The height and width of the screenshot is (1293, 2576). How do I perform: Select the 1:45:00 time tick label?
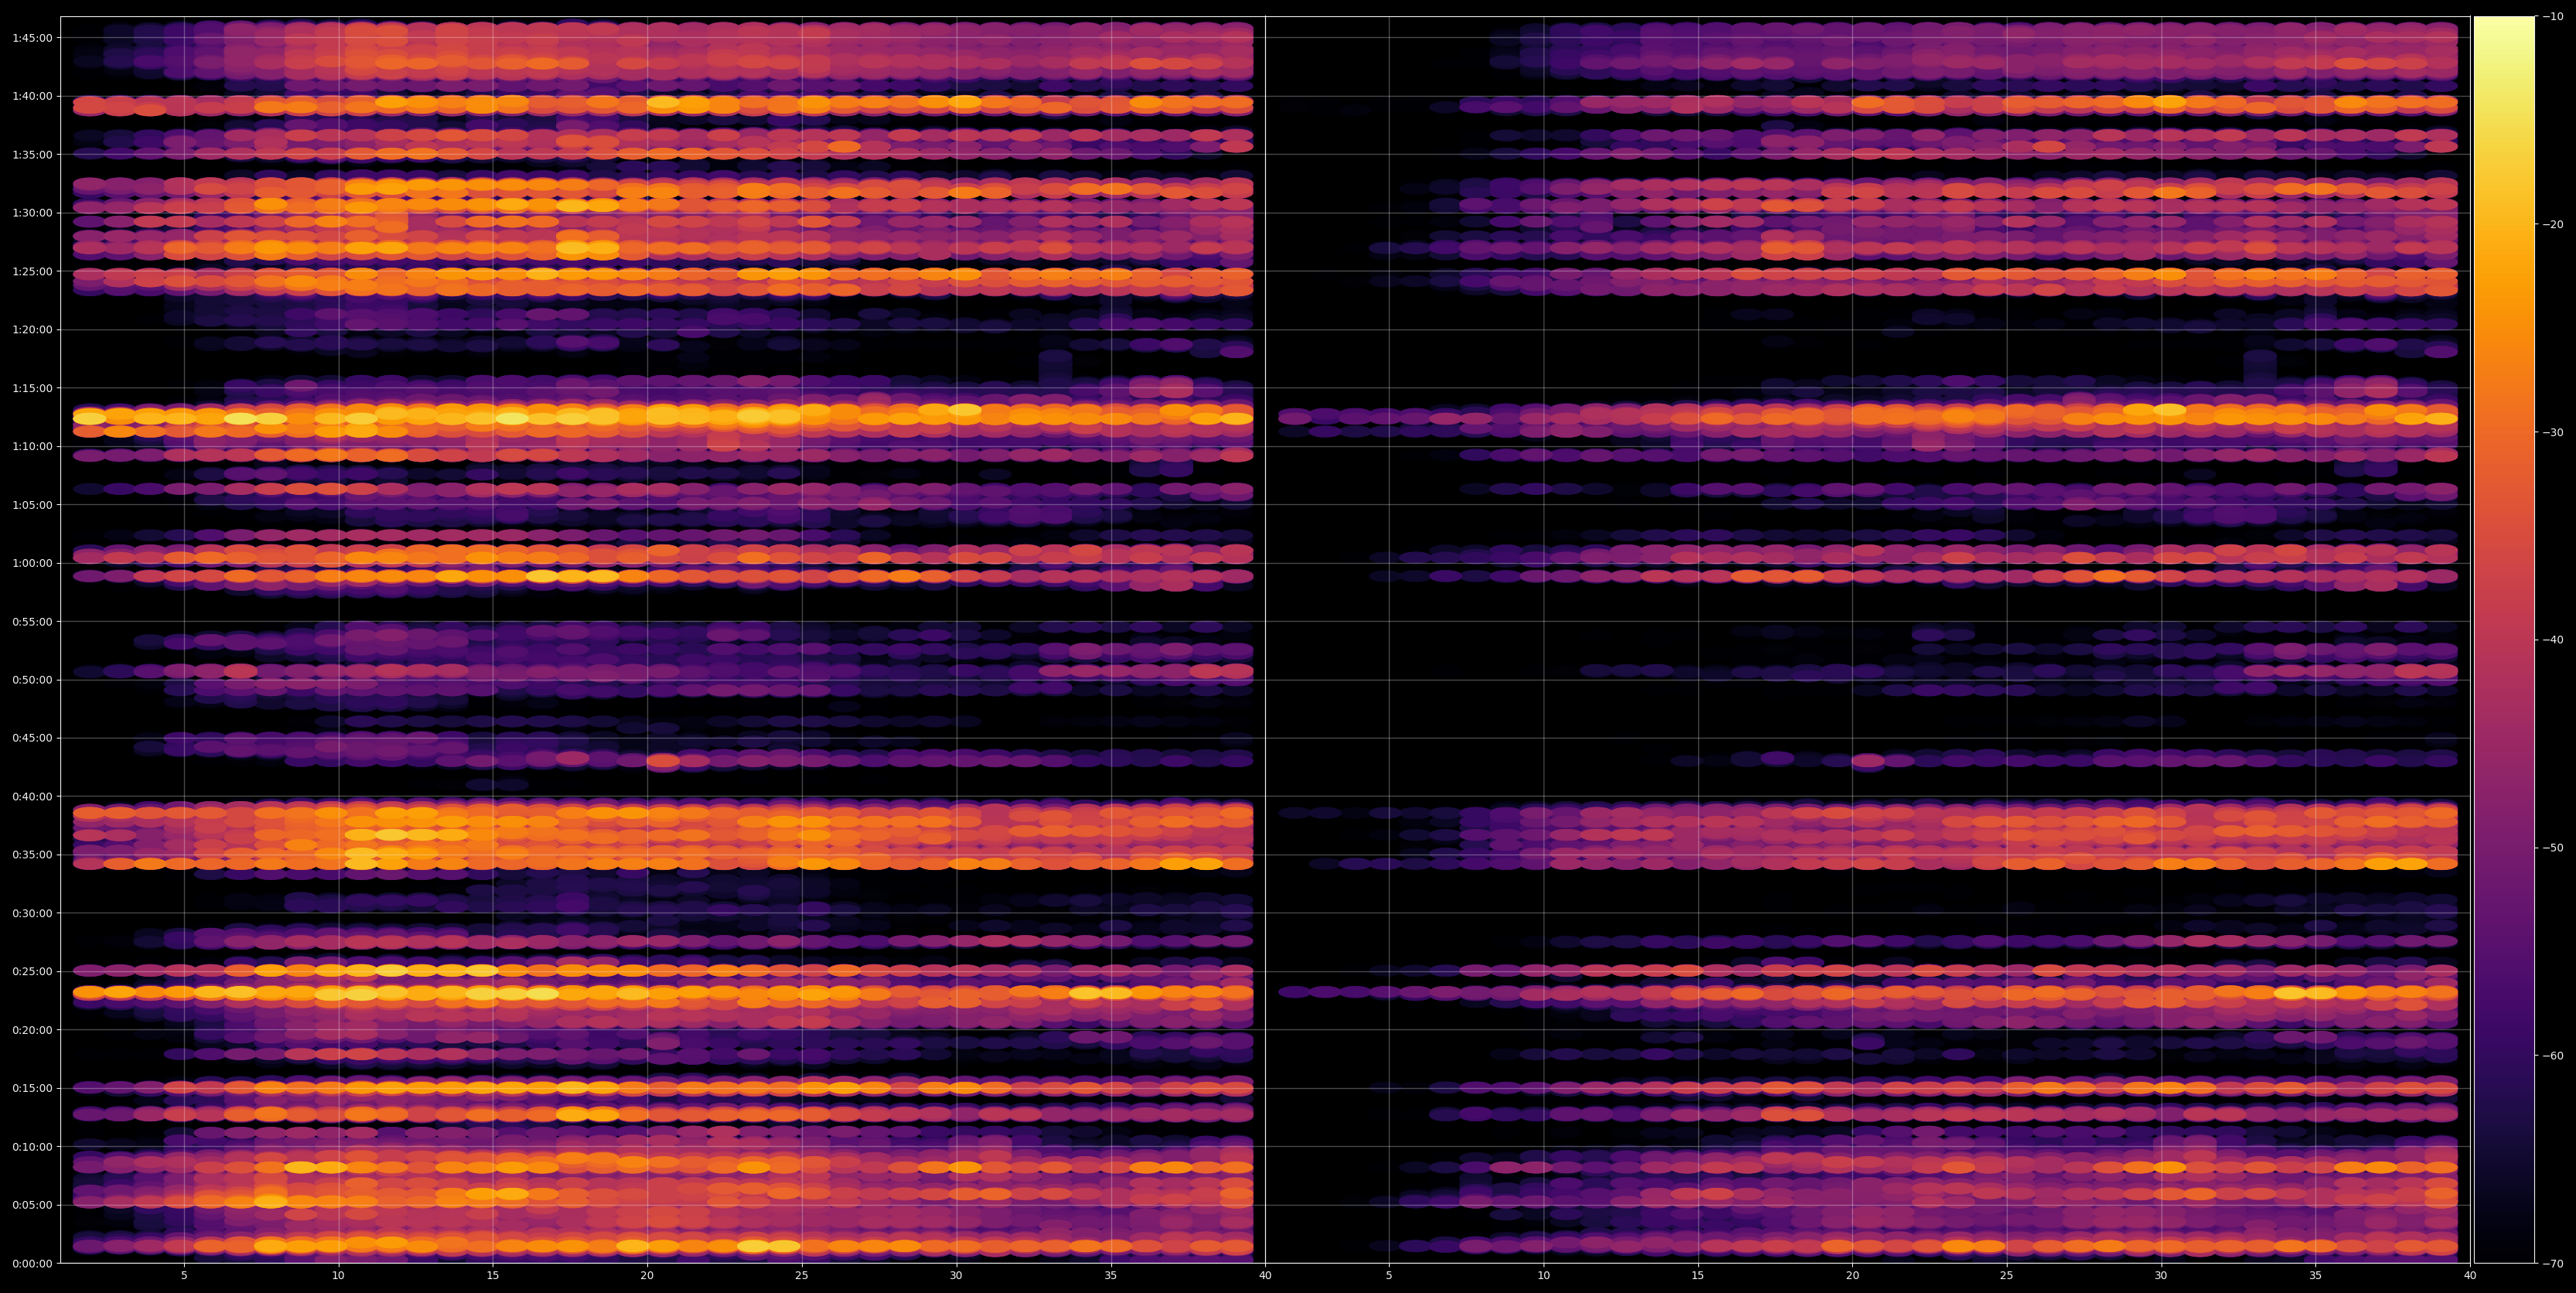pyautogui.click(x=32, y=38)
